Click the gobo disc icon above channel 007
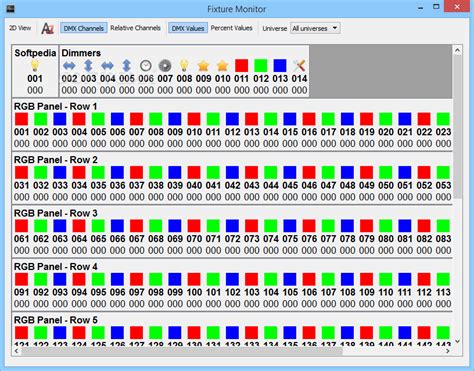The image size is (474, 371). click(x=165, y=66)
